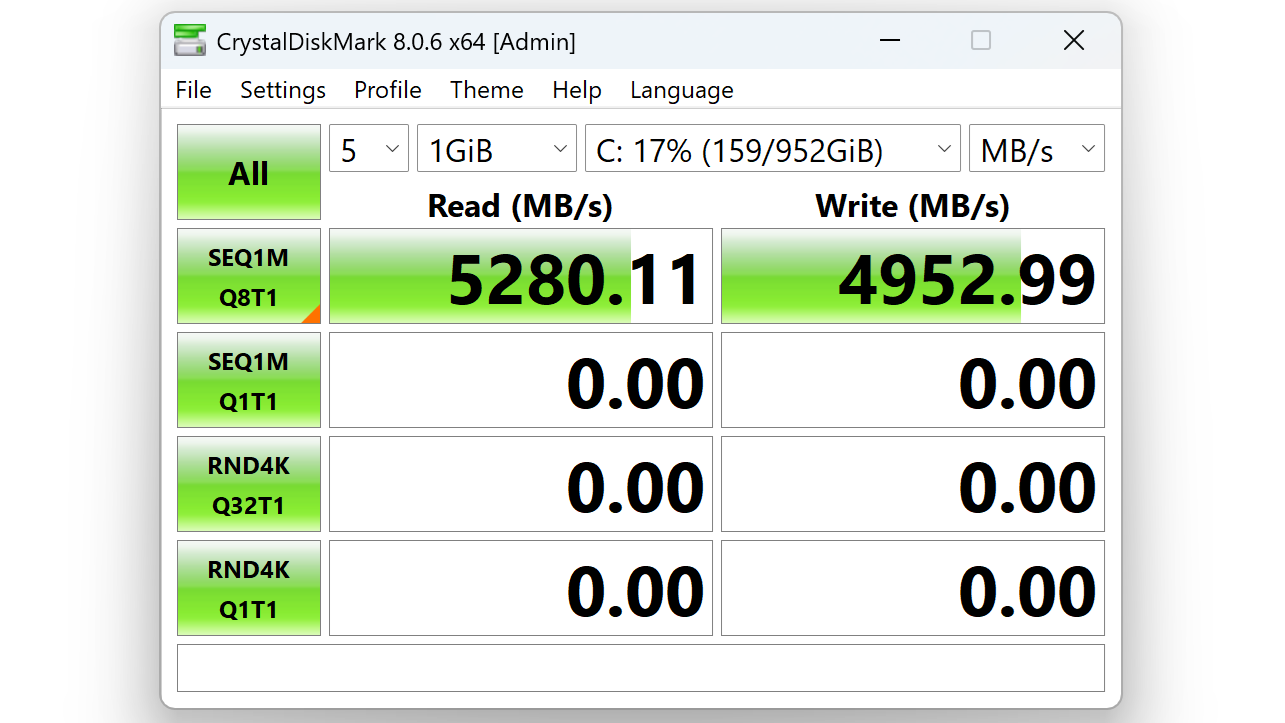Open the MB/s unit dropdown

coord(1037,150)
